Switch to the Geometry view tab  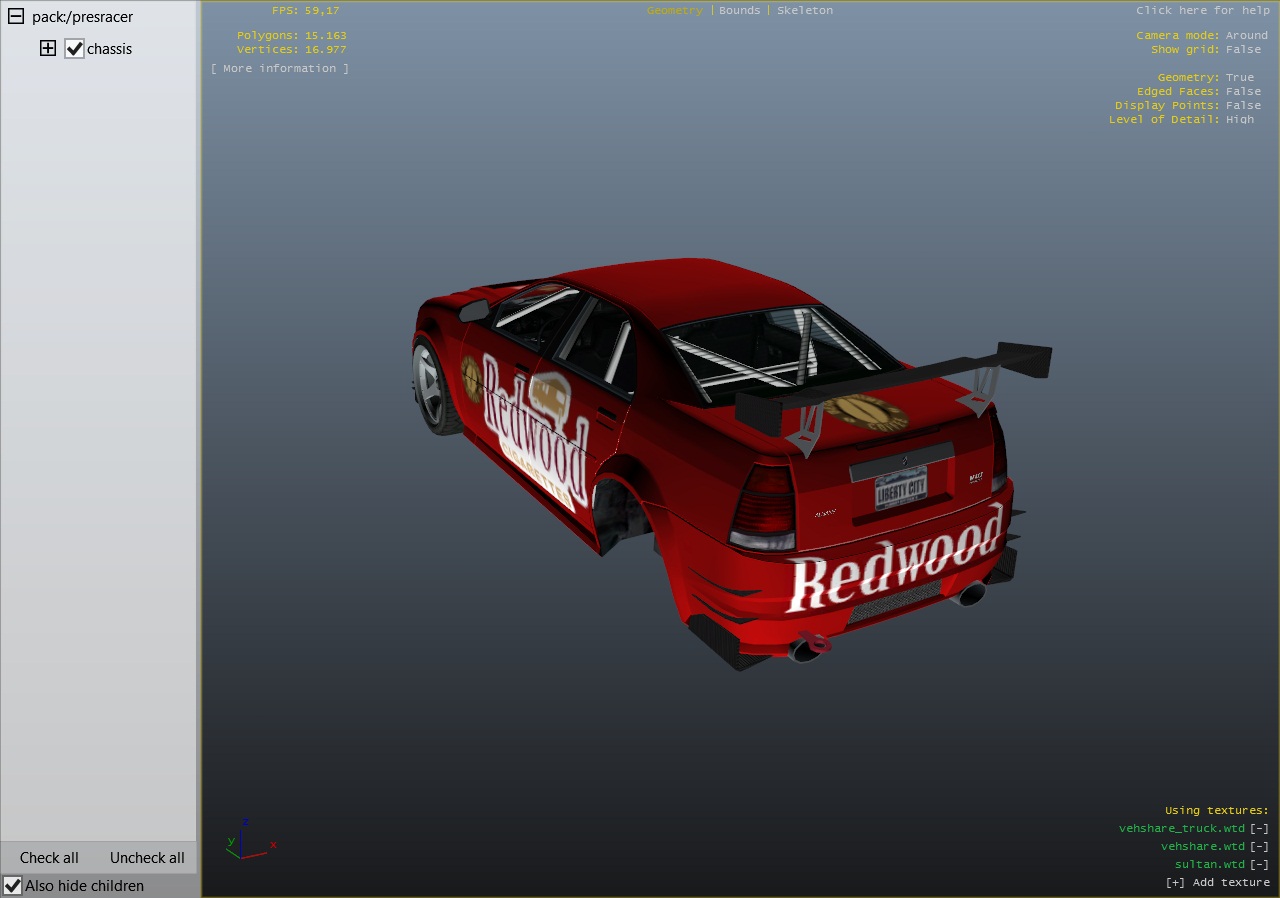tap(674, 10)
